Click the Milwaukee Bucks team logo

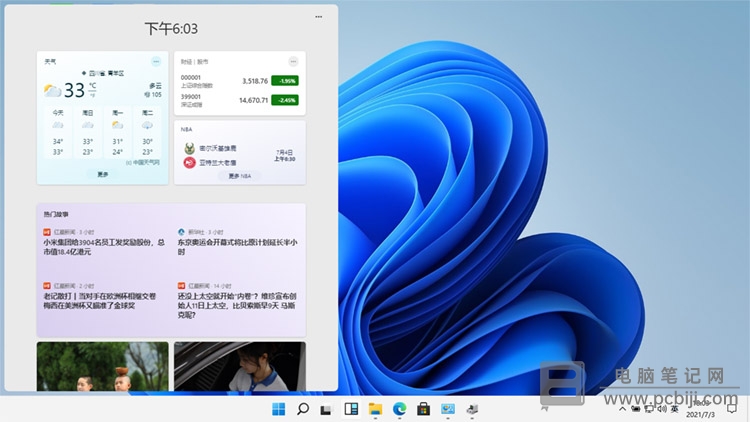tap(189, 148)
